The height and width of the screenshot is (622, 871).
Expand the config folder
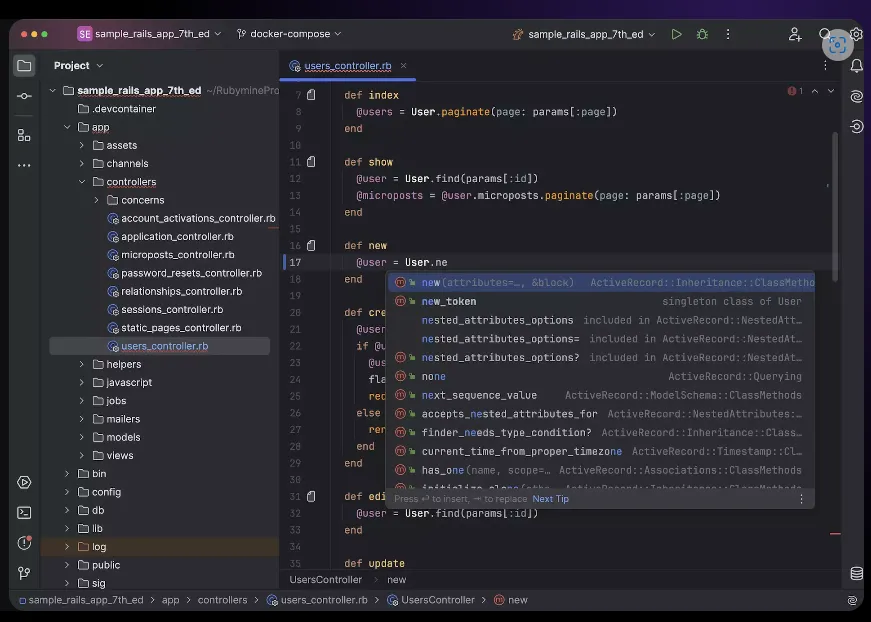tap(67, 492)
